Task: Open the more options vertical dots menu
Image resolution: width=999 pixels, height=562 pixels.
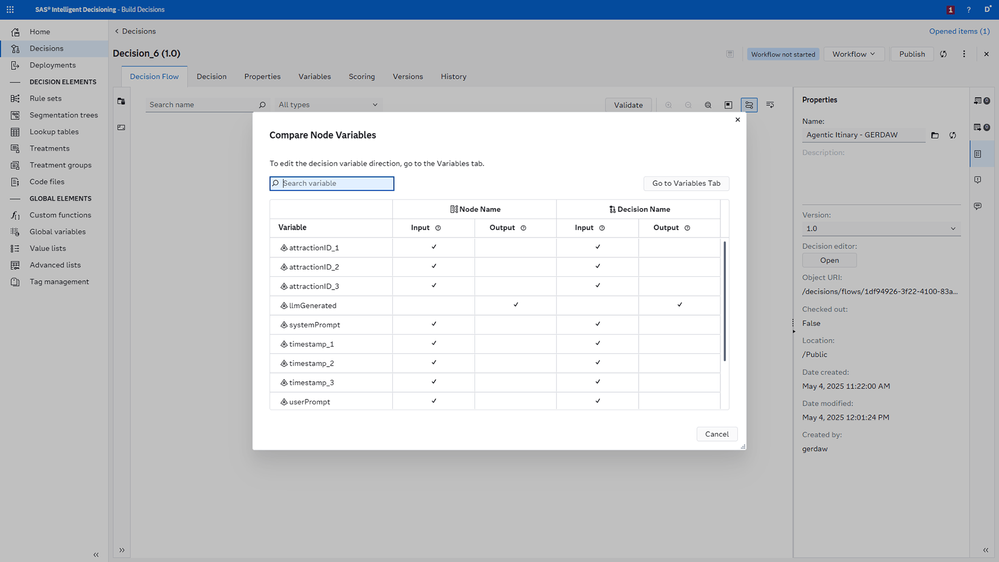Action: [x=964, y=54]
